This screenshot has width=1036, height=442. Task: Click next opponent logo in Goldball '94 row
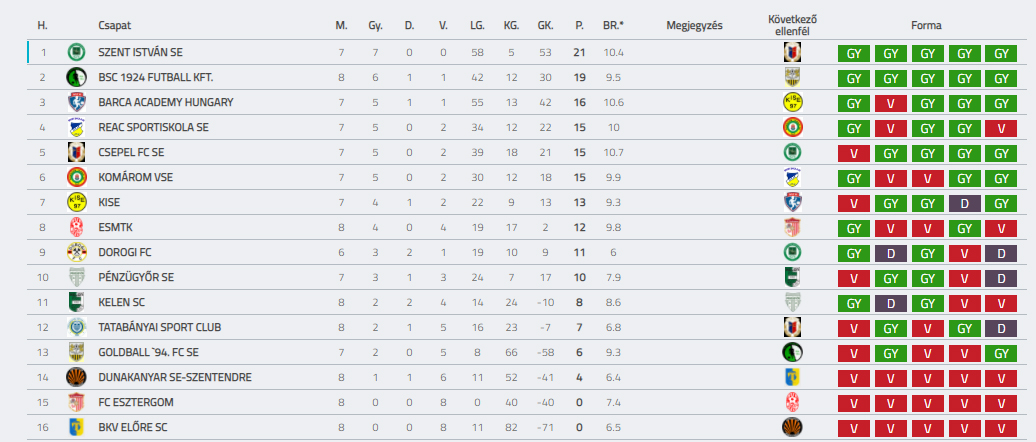[x=792, y=352]
